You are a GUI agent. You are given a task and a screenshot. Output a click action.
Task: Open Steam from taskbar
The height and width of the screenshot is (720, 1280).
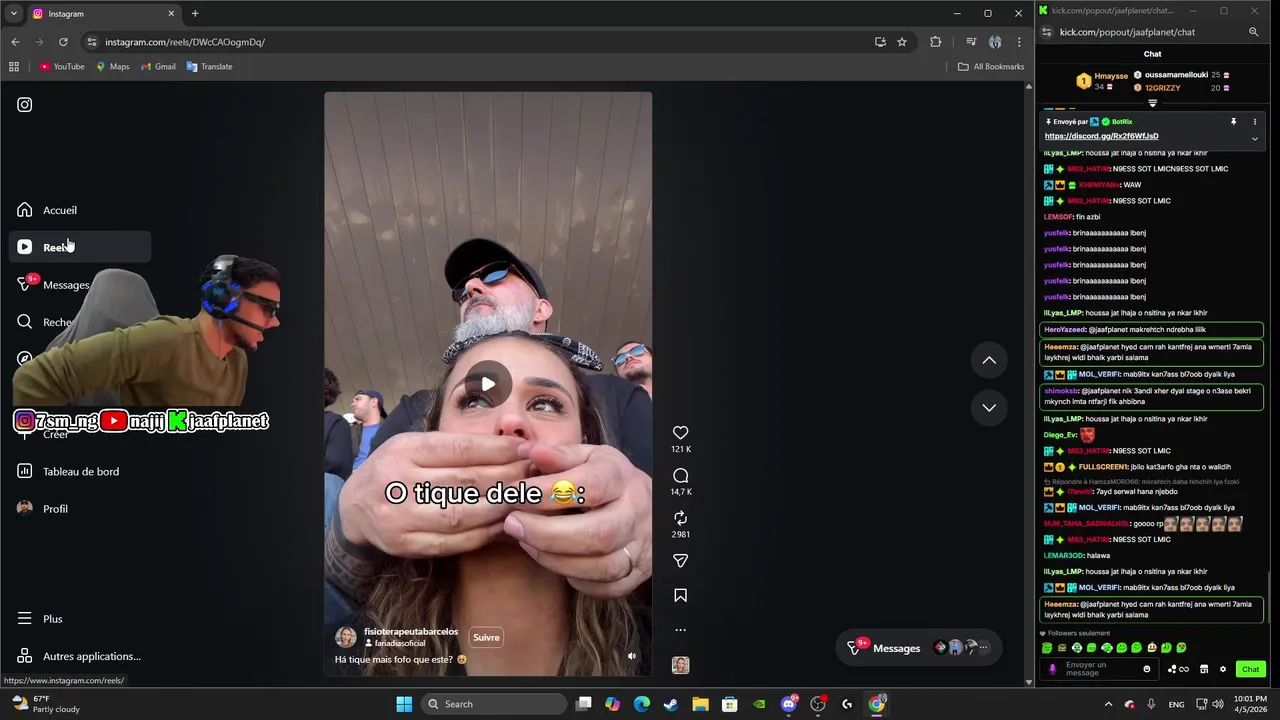pyautogui.click(x=670, y=704)
